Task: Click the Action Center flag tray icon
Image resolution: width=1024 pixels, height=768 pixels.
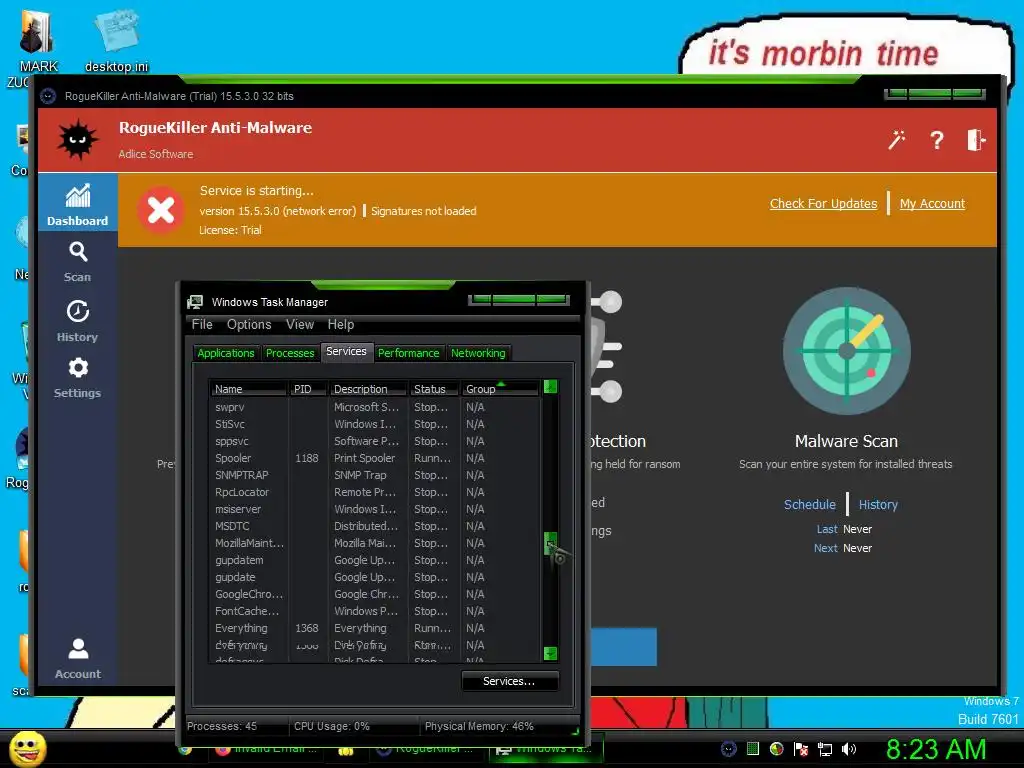Action: (x=801, y=749)
